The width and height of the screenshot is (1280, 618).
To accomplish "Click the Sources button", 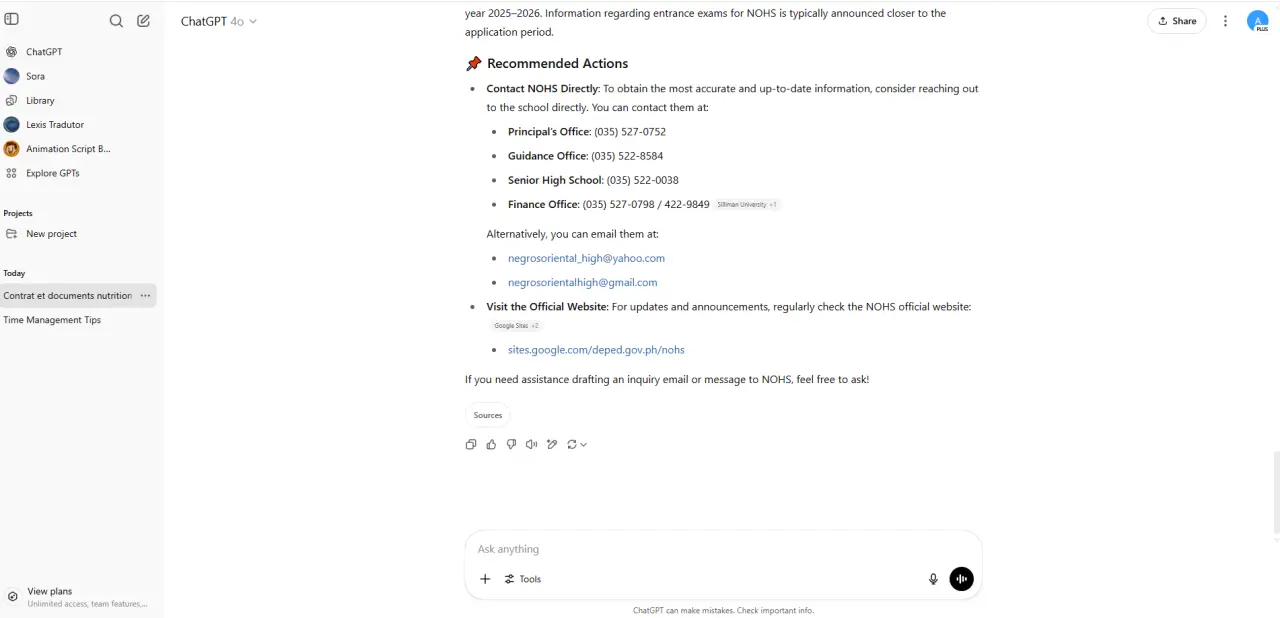I will click(x=488, y=415).
